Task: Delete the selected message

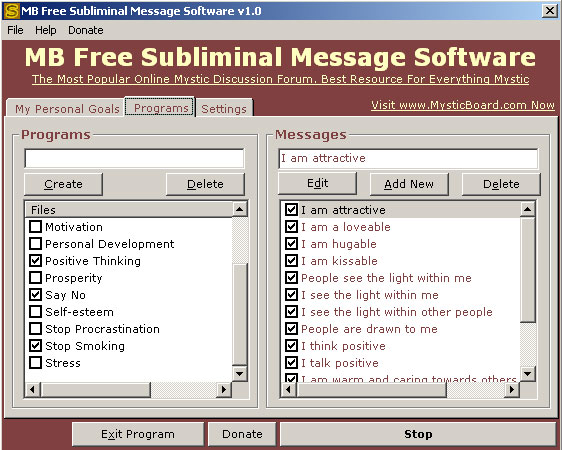Action: (x=501, y=184)
